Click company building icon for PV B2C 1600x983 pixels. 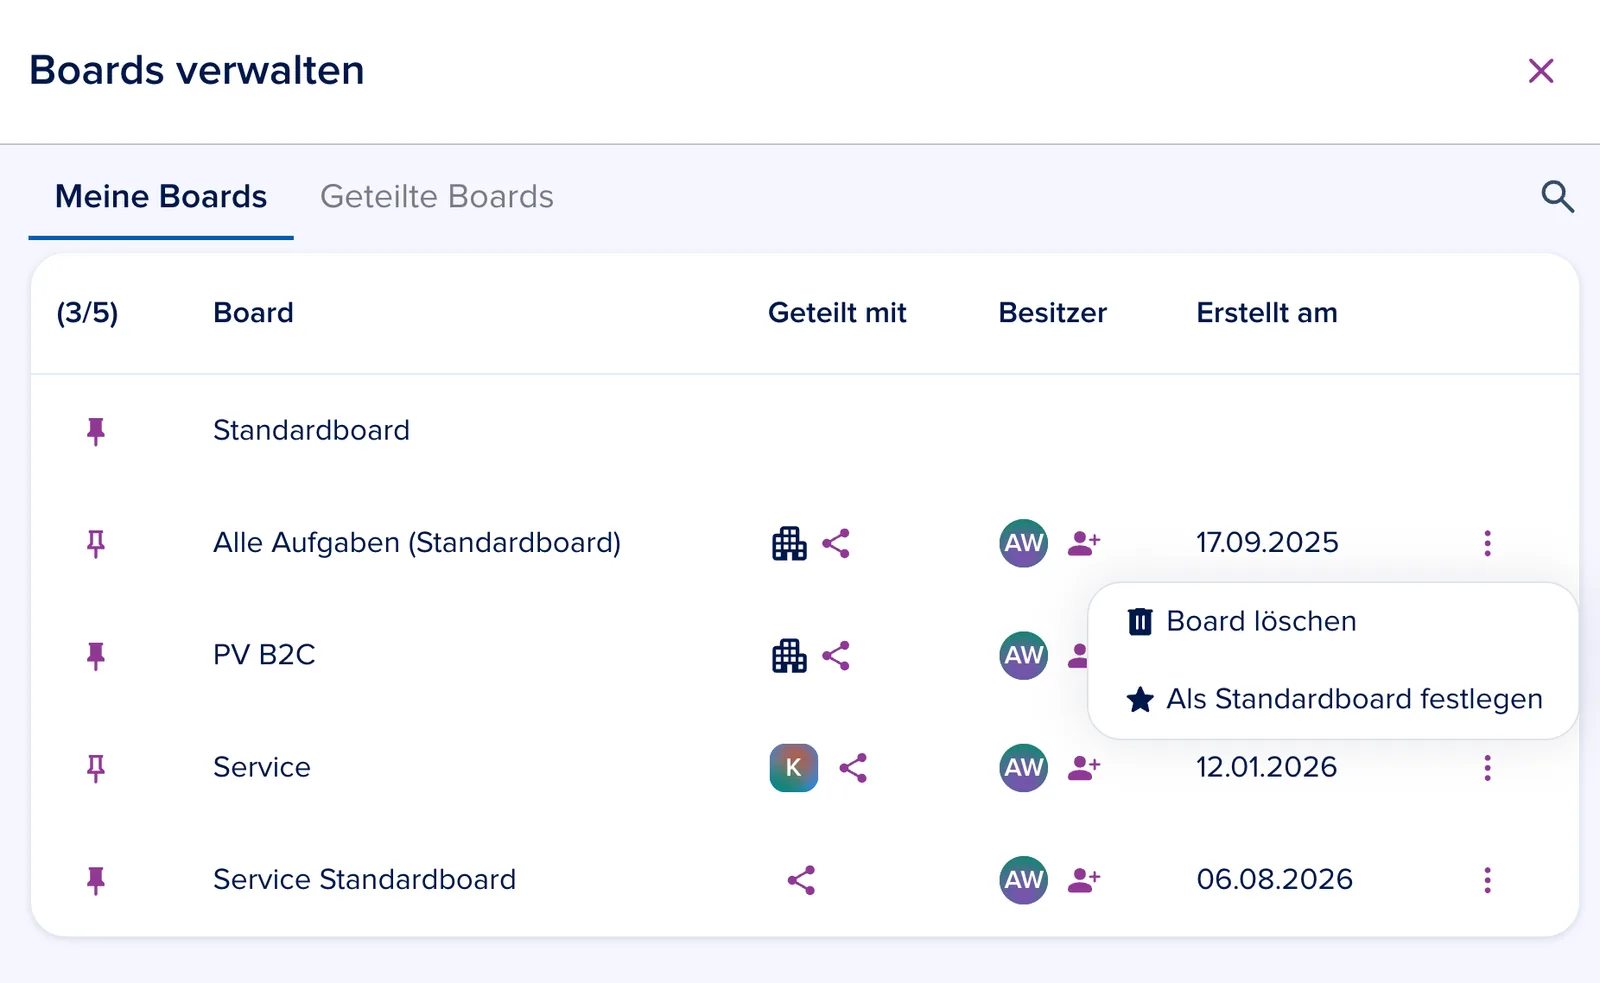[789, 656]
